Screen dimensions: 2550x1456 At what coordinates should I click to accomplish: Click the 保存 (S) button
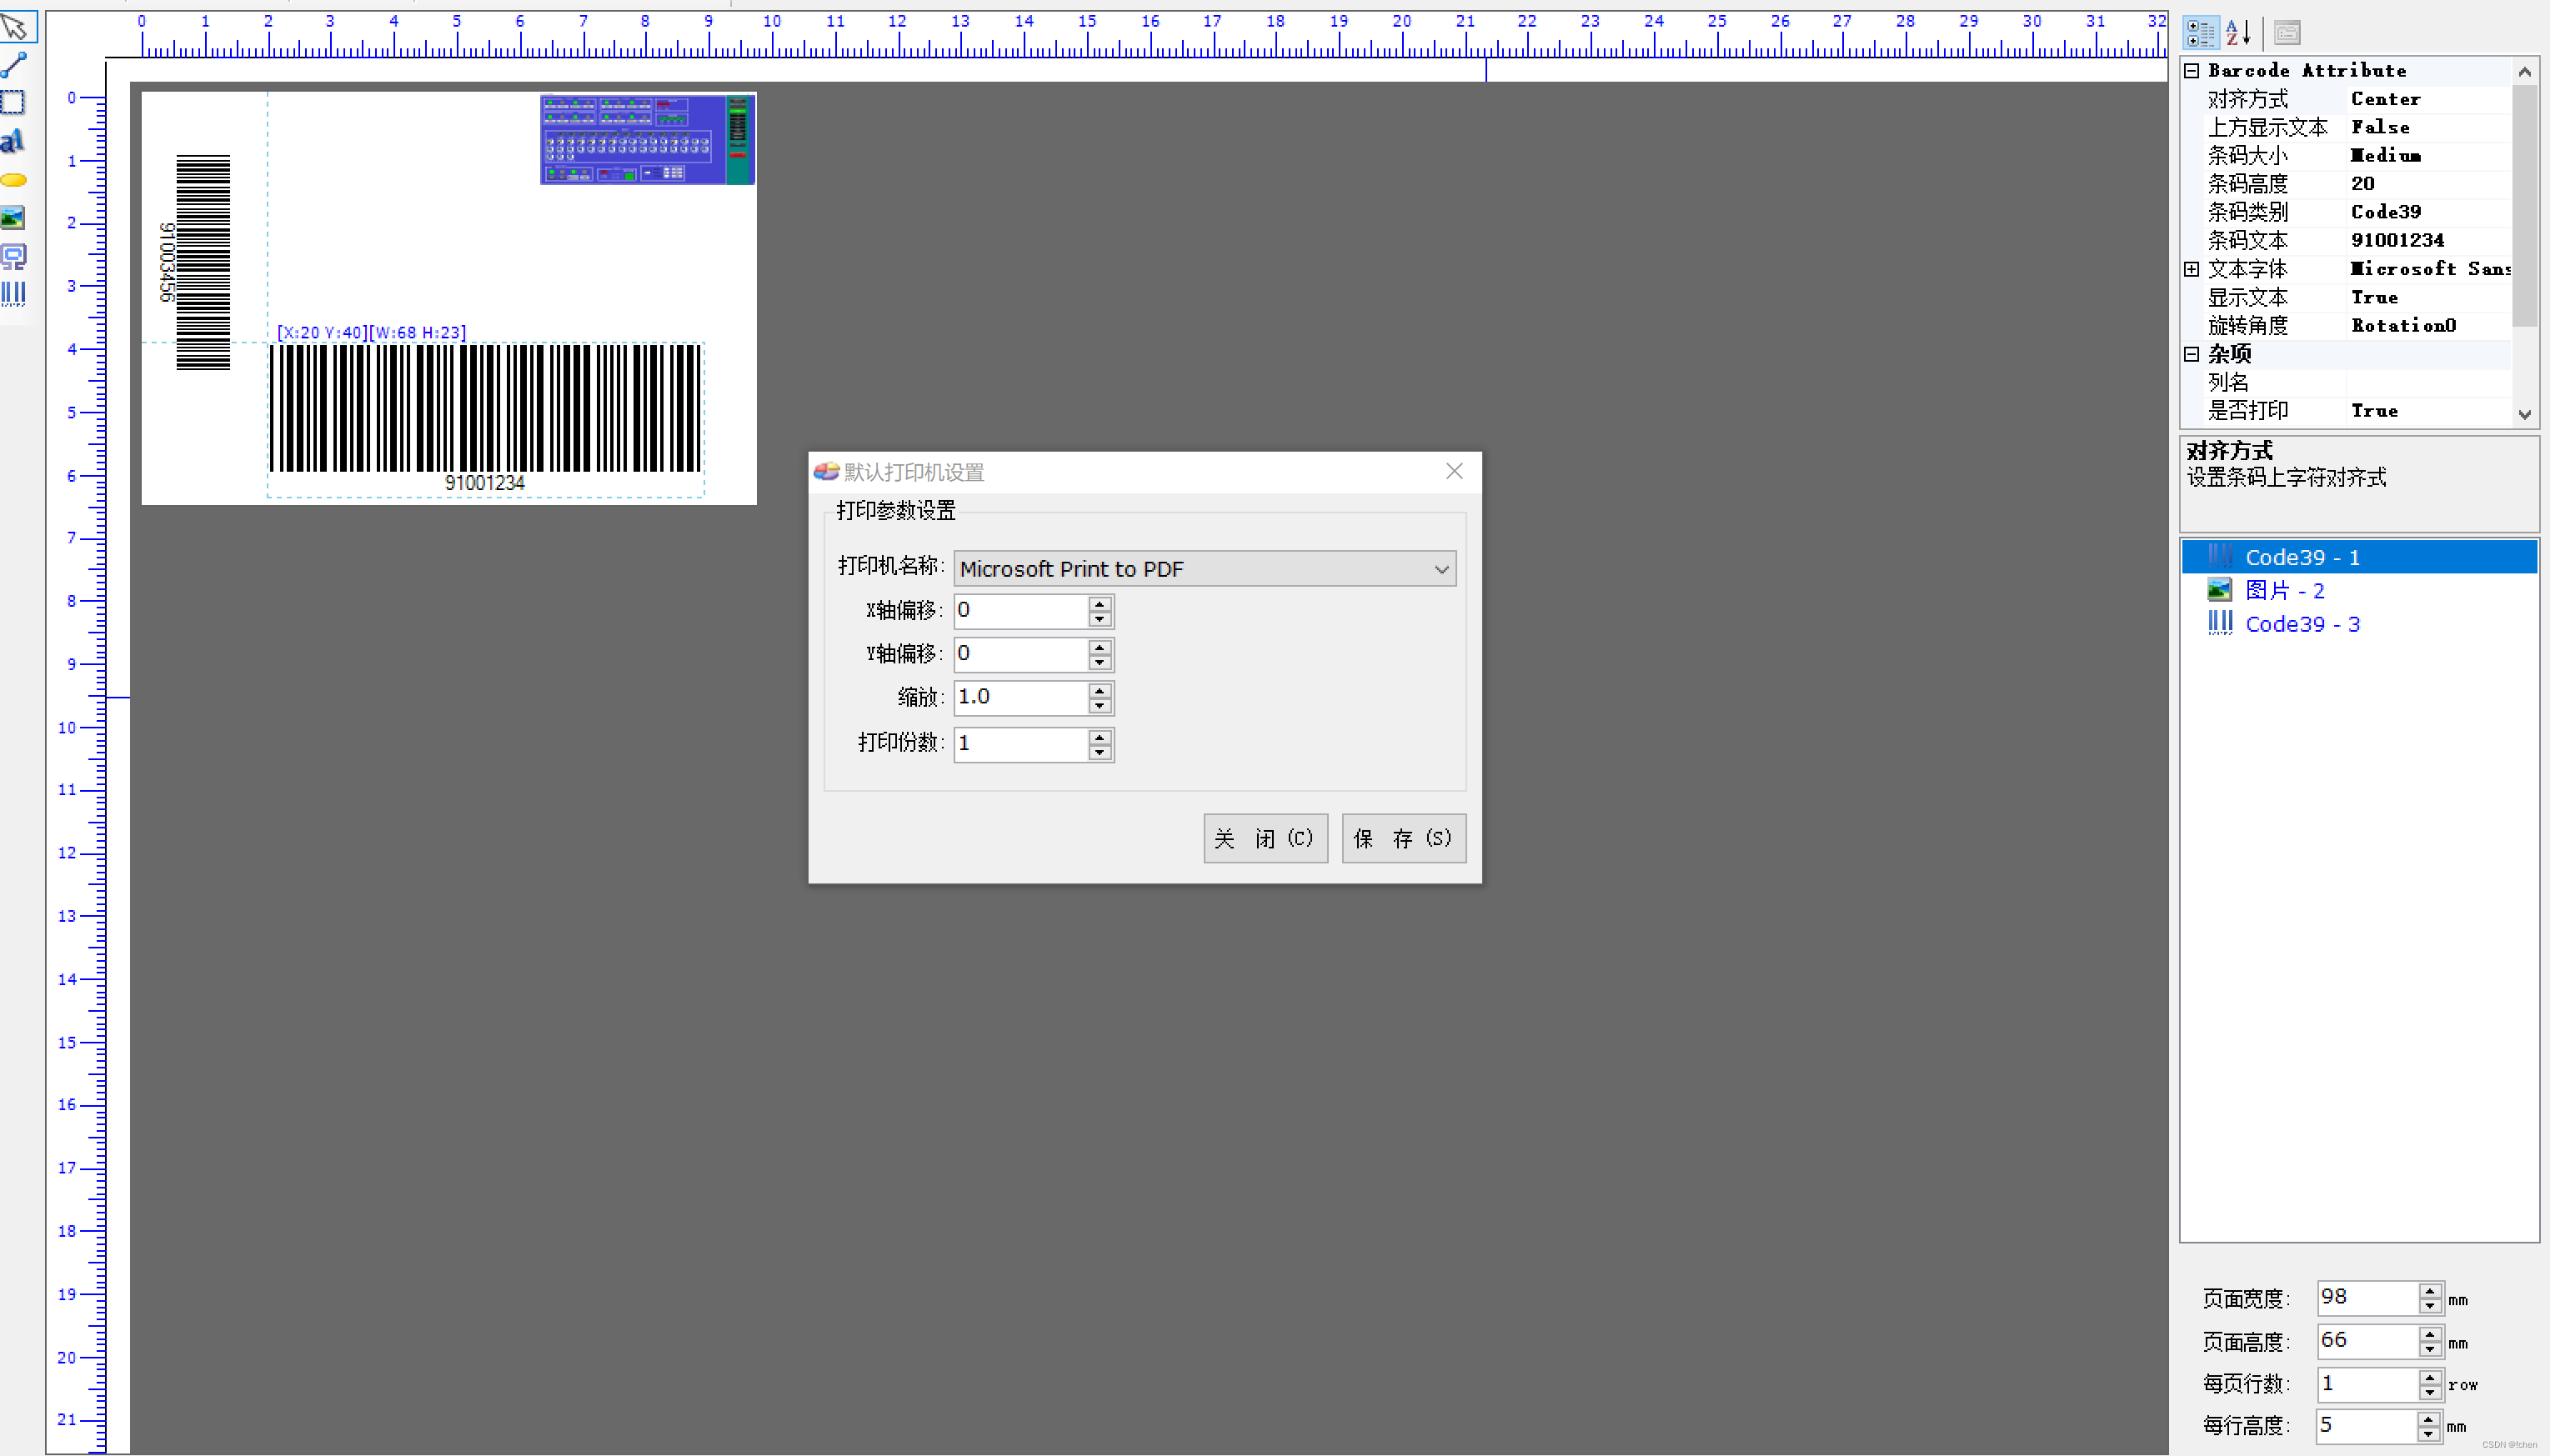[x=1404, y=838]
